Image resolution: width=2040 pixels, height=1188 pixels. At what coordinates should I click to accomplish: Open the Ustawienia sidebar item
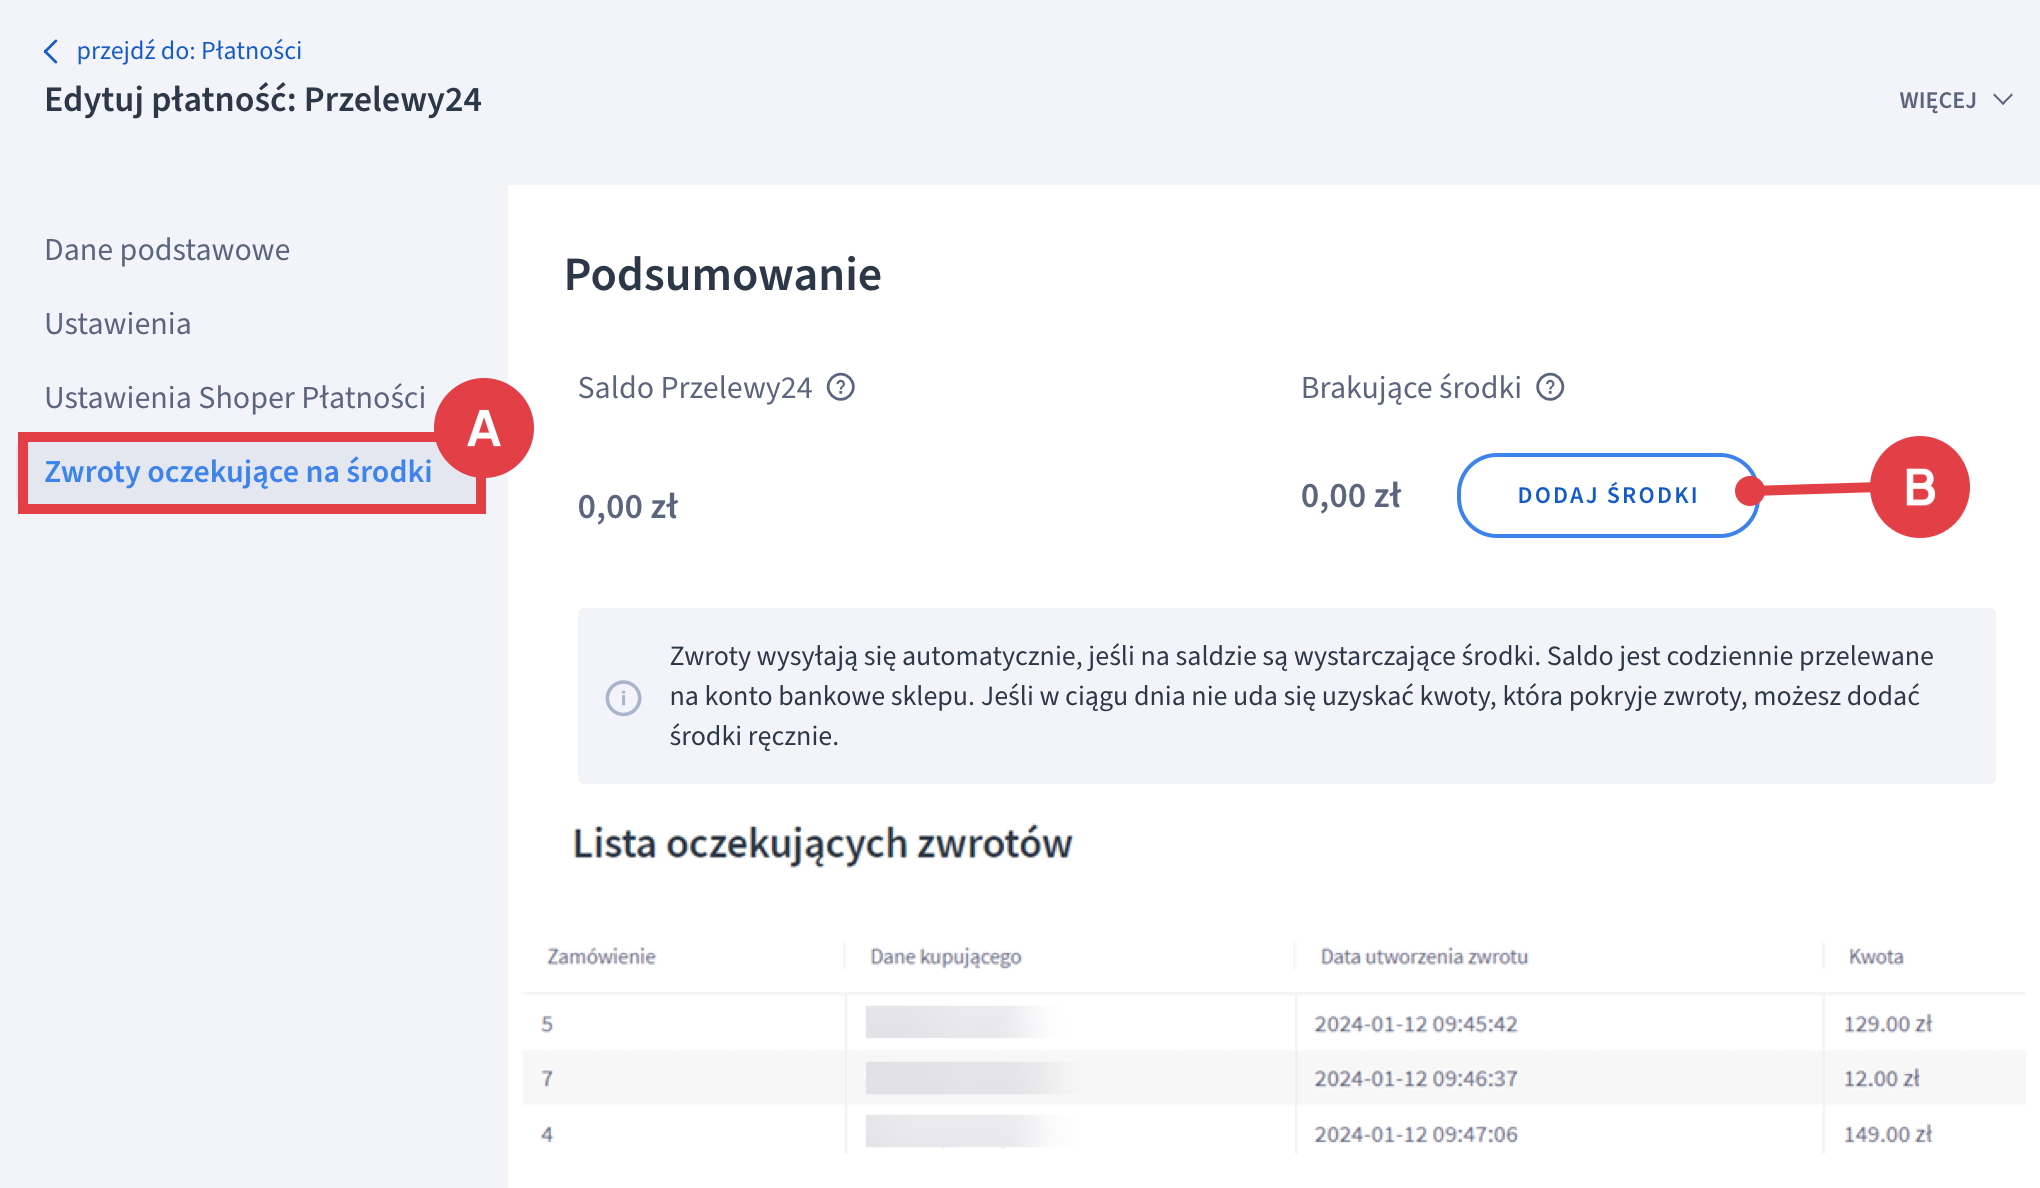(x=118, y=323)
